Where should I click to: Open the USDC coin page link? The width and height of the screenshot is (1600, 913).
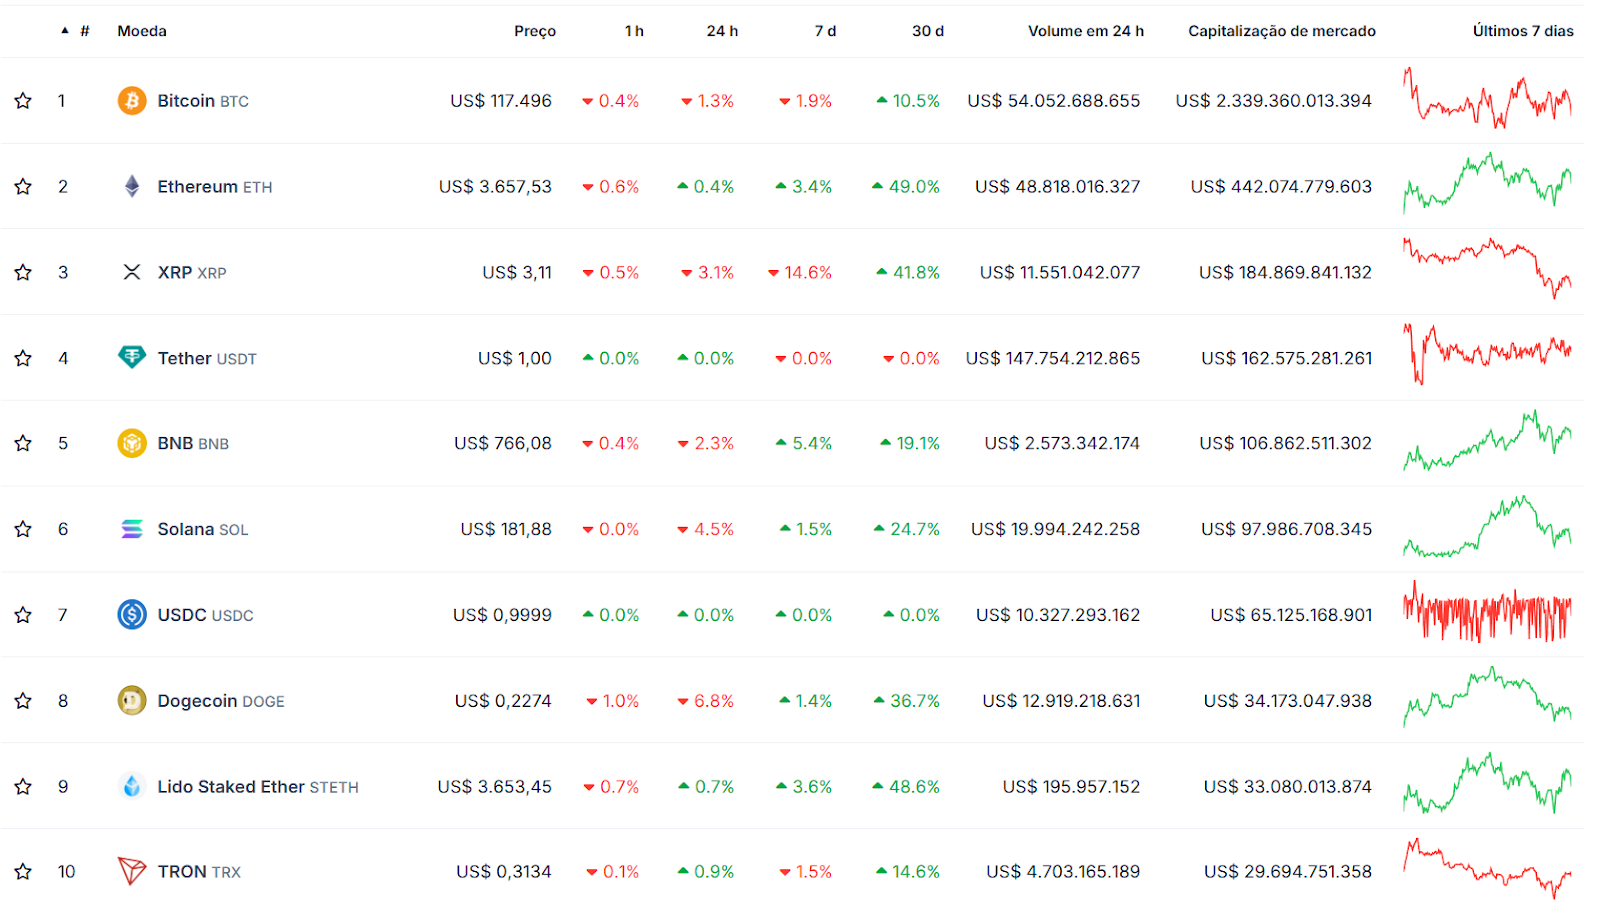point(205,615)
